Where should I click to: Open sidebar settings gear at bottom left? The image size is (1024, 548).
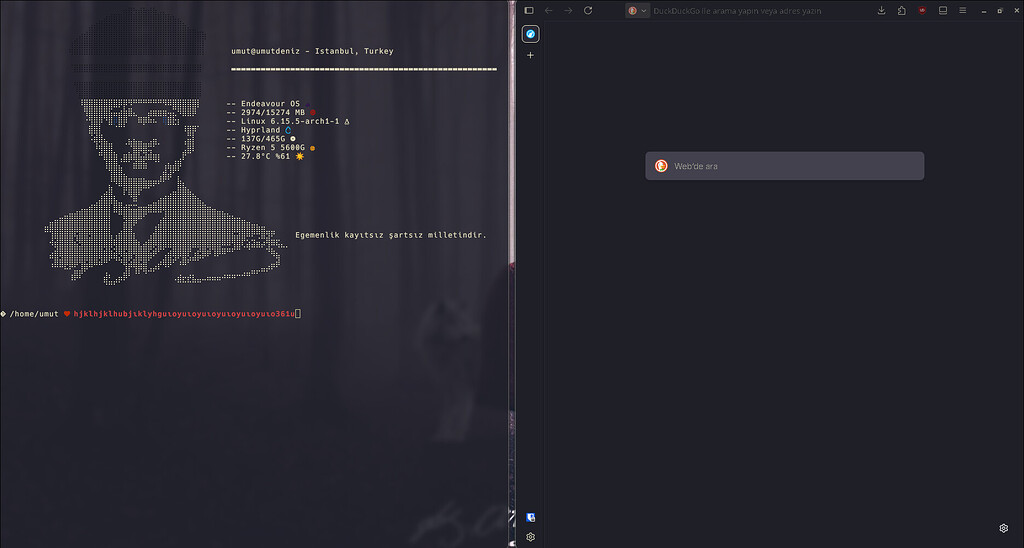coord(531,537)
